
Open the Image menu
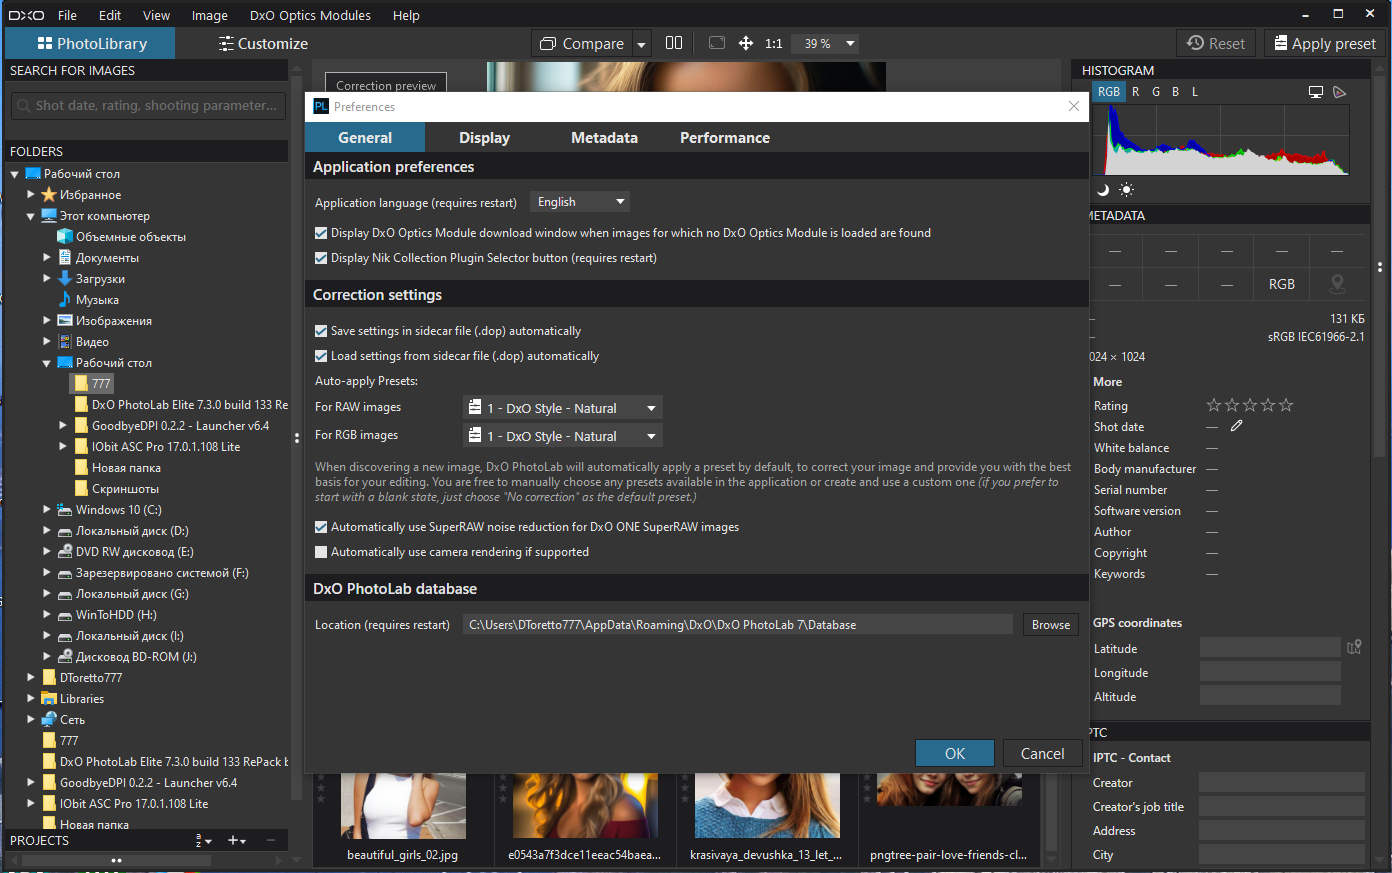(x=209, y=15)
